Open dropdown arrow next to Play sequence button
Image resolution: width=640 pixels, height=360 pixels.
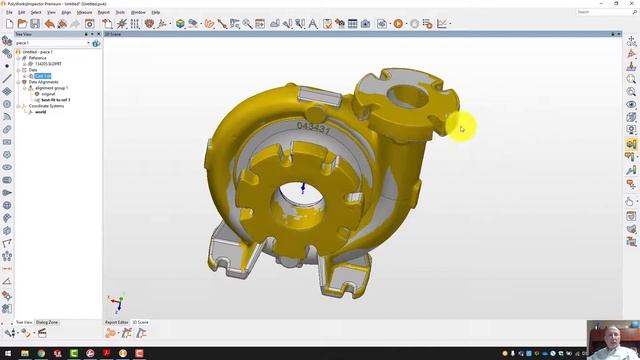click(x=406, y=24)
